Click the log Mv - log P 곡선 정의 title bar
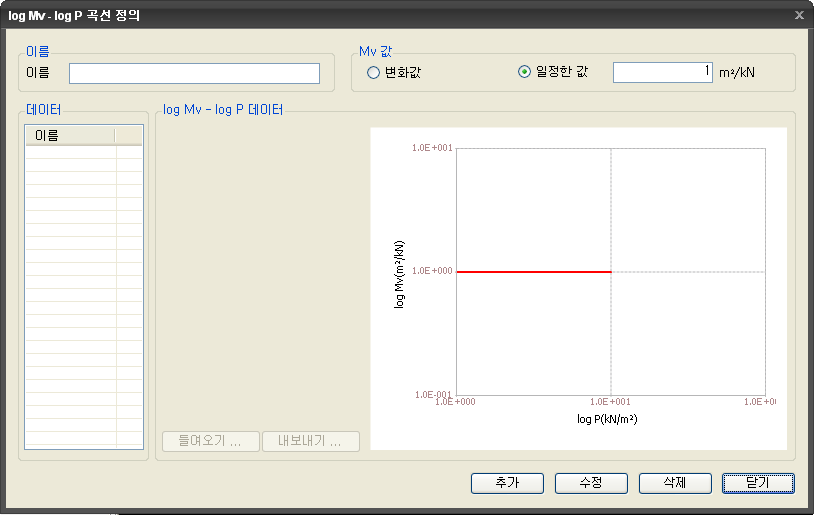The image size is (814, 515). (x=300, y=15)
